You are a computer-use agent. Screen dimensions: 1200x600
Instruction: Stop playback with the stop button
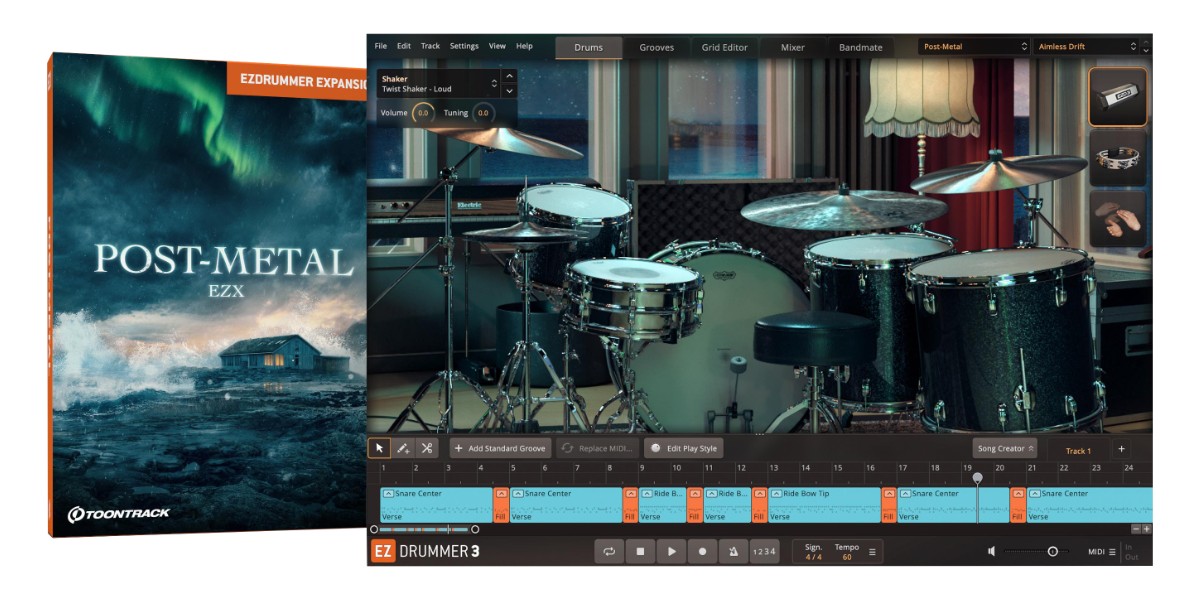(640, 551)
